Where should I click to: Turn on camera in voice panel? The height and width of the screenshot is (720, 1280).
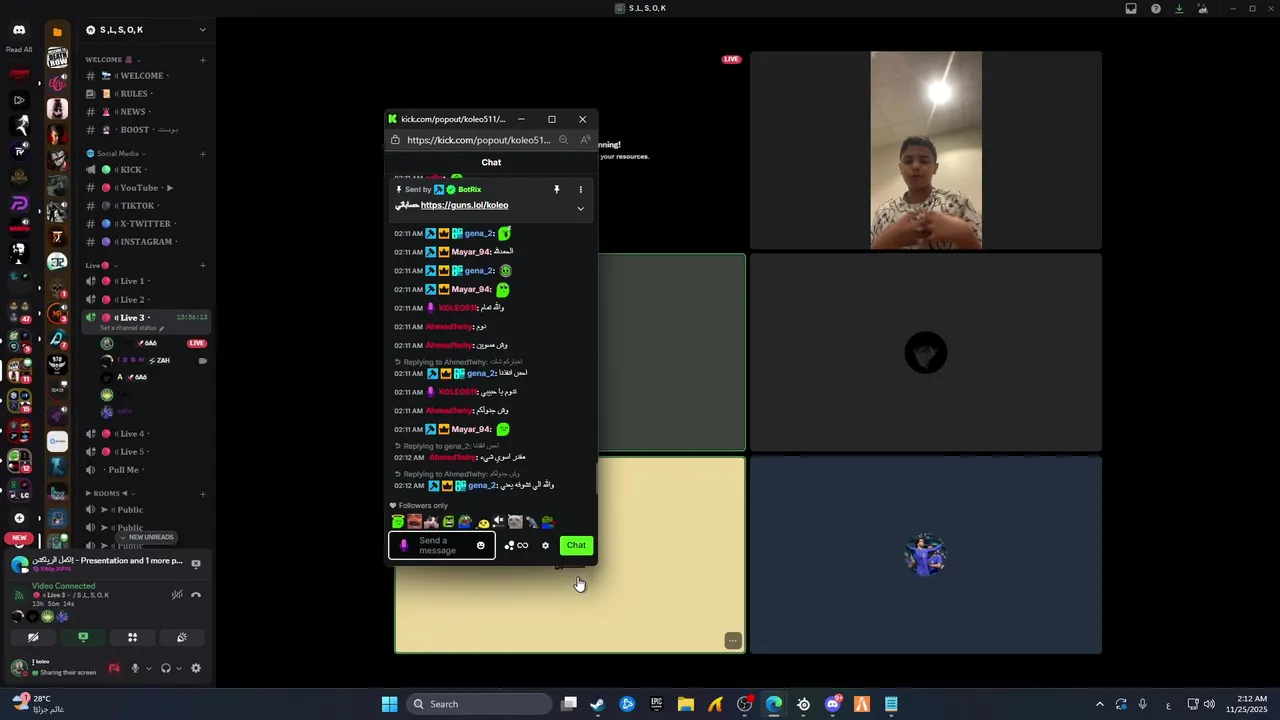(33, 637)
